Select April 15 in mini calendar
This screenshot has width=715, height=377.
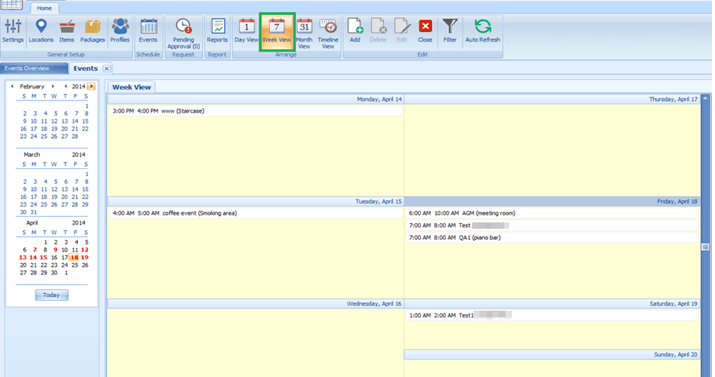pos(43,258)
